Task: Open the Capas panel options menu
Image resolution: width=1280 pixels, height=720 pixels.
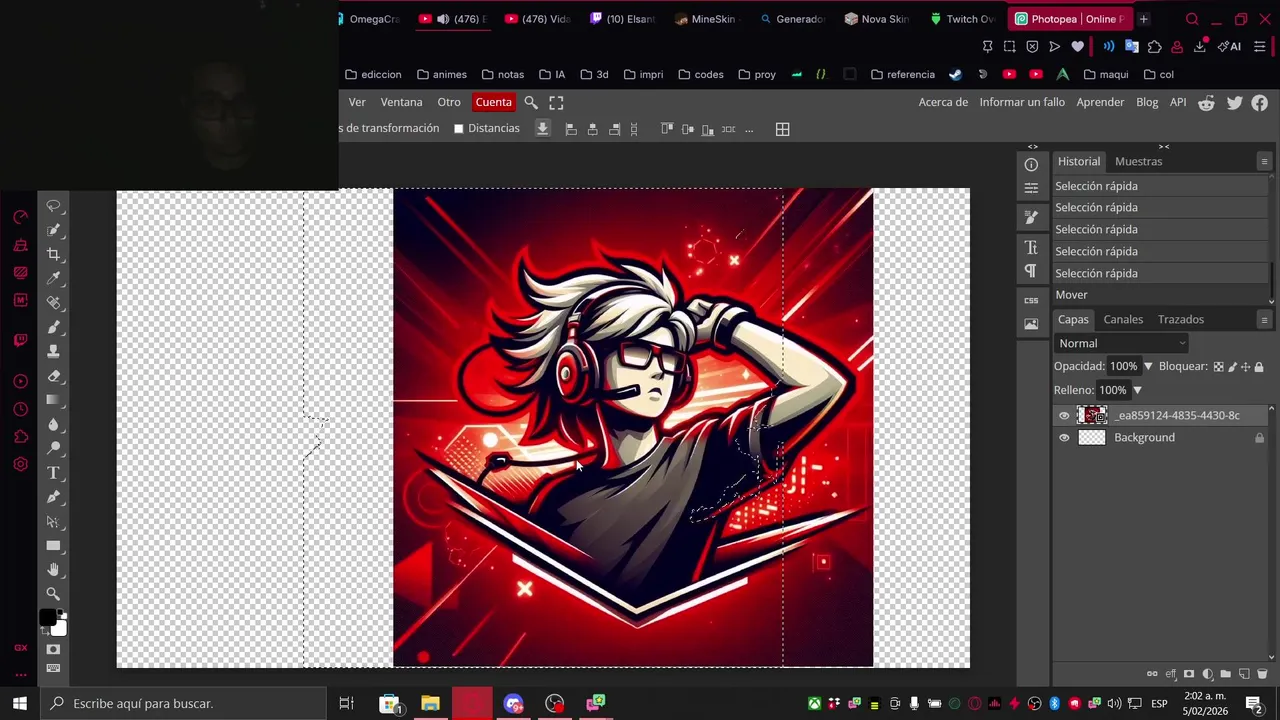Action: pyautogui.click(x=1264, y=319)
